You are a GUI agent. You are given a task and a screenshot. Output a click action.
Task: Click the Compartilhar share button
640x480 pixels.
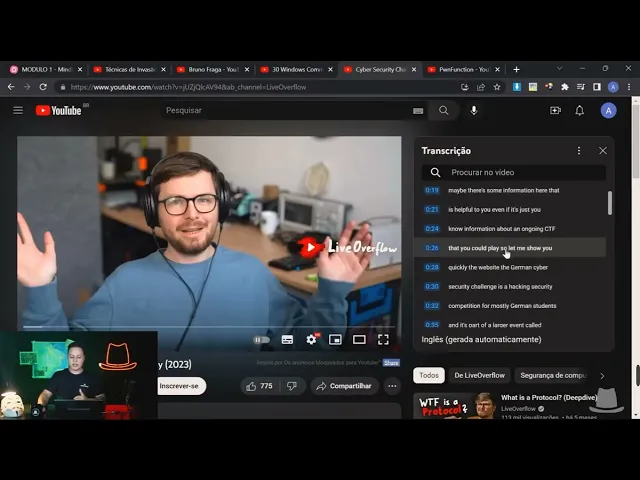(x=344, y=386)
